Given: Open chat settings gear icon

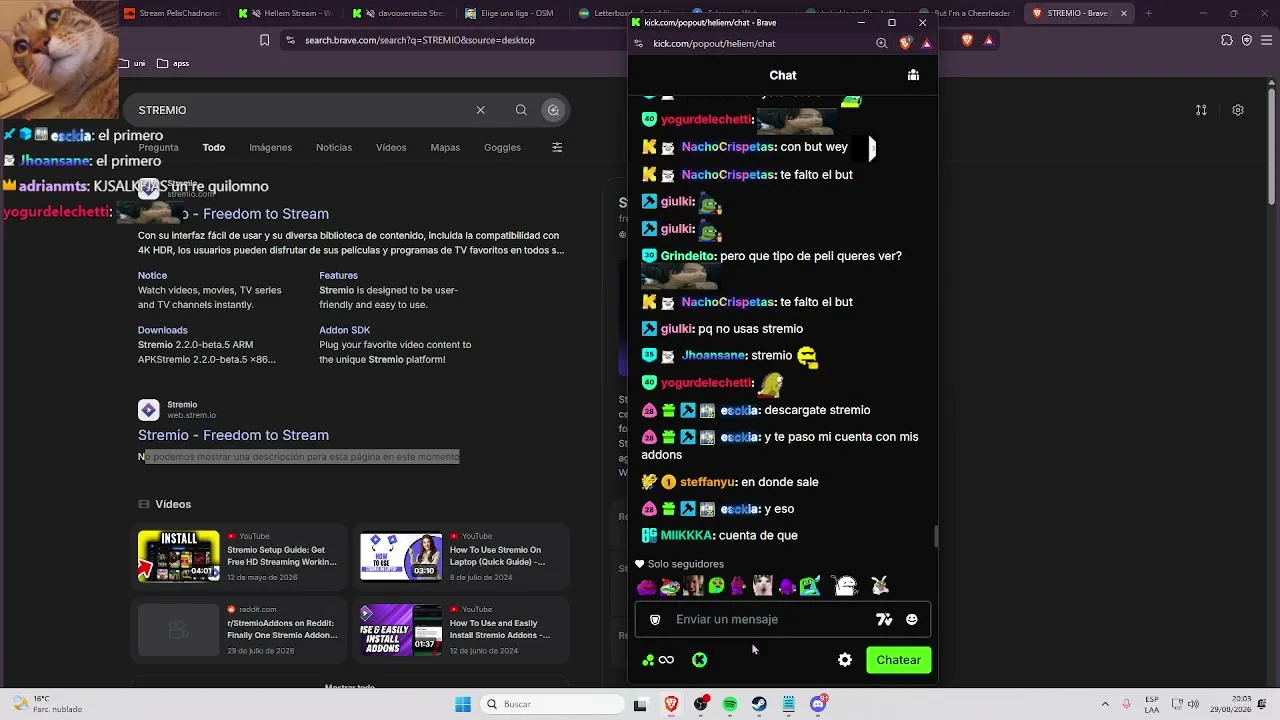Looking at the screenshot, I should click(x=845, y=660).
